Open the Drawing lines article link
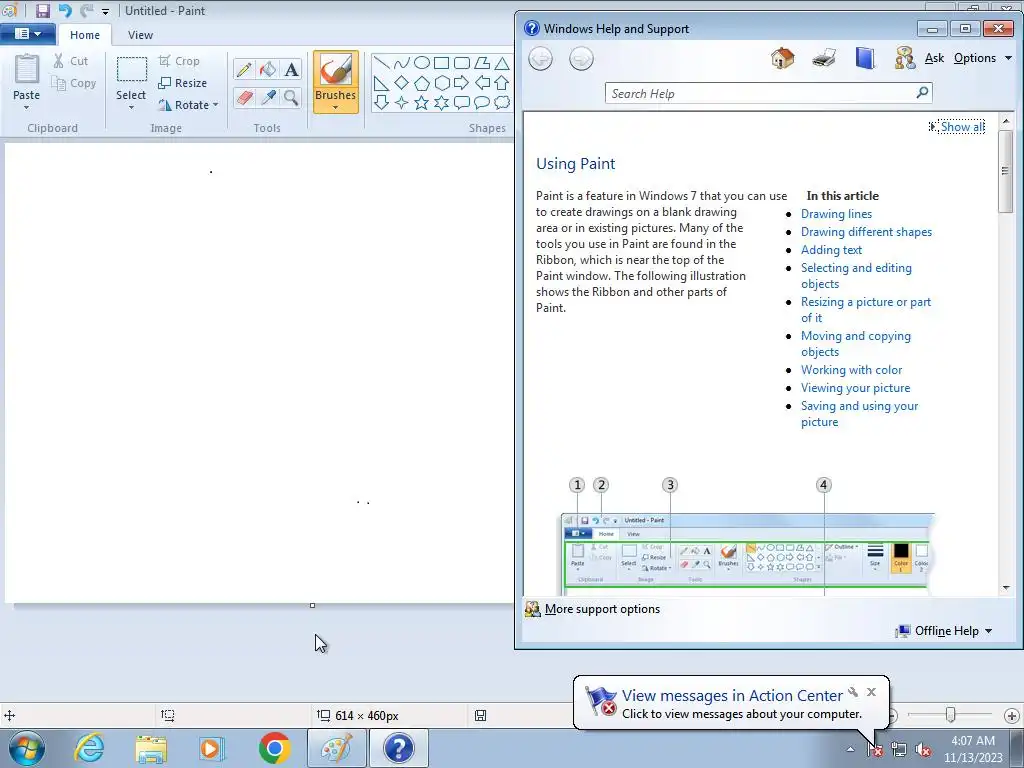This screenshot has height=768, width=1024. pos(836,214)
